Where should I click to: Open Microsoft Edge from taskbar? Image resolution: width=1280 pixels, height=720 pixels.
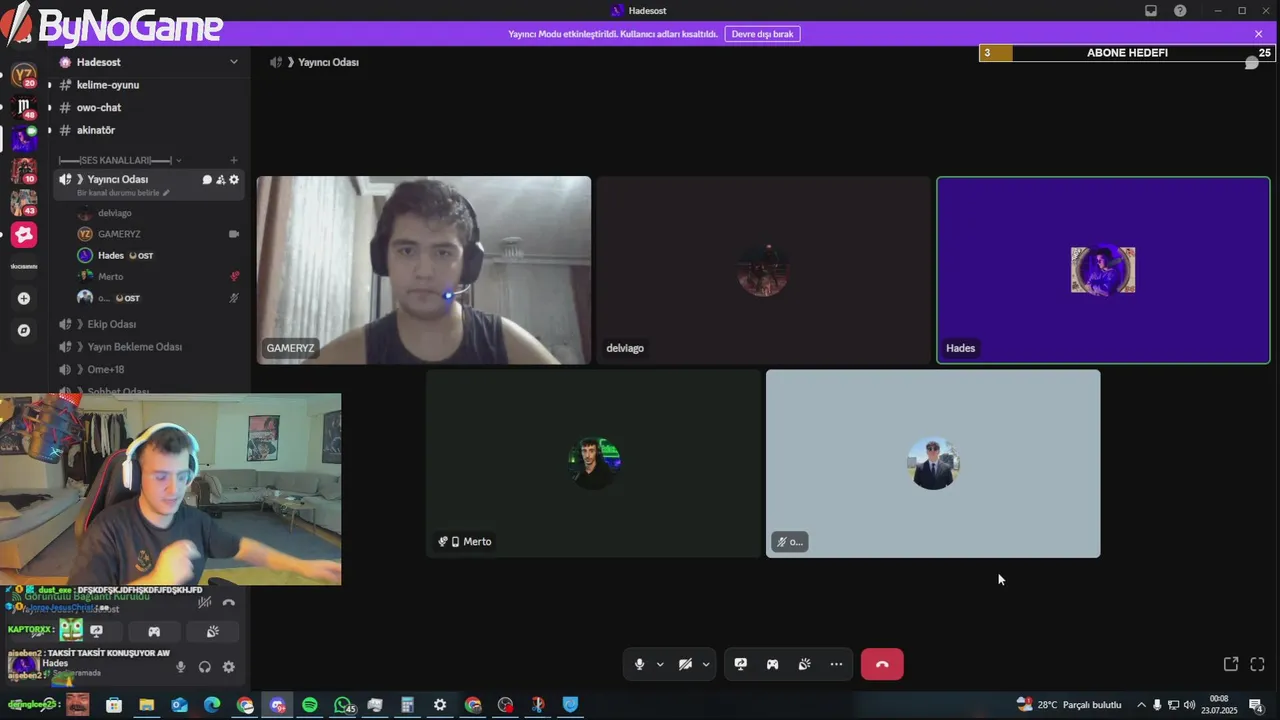pyautogui.click(x=212, y=705)
